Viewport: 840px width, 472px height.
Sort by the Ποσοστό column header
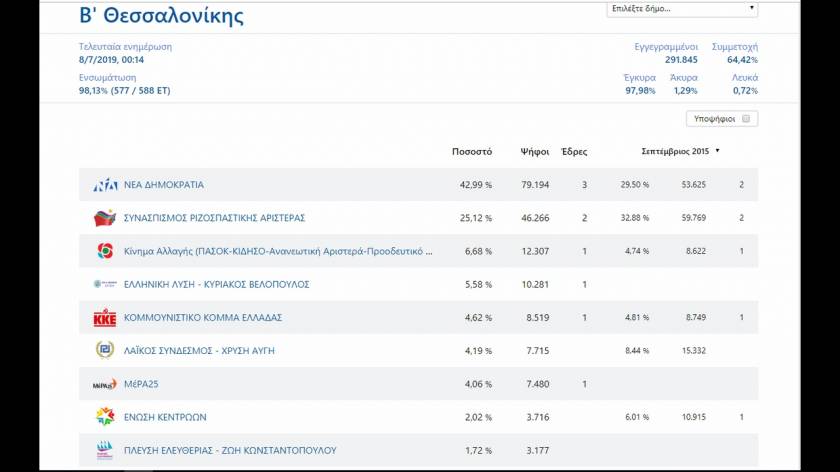pyautogui.click(x=472, y=152)
